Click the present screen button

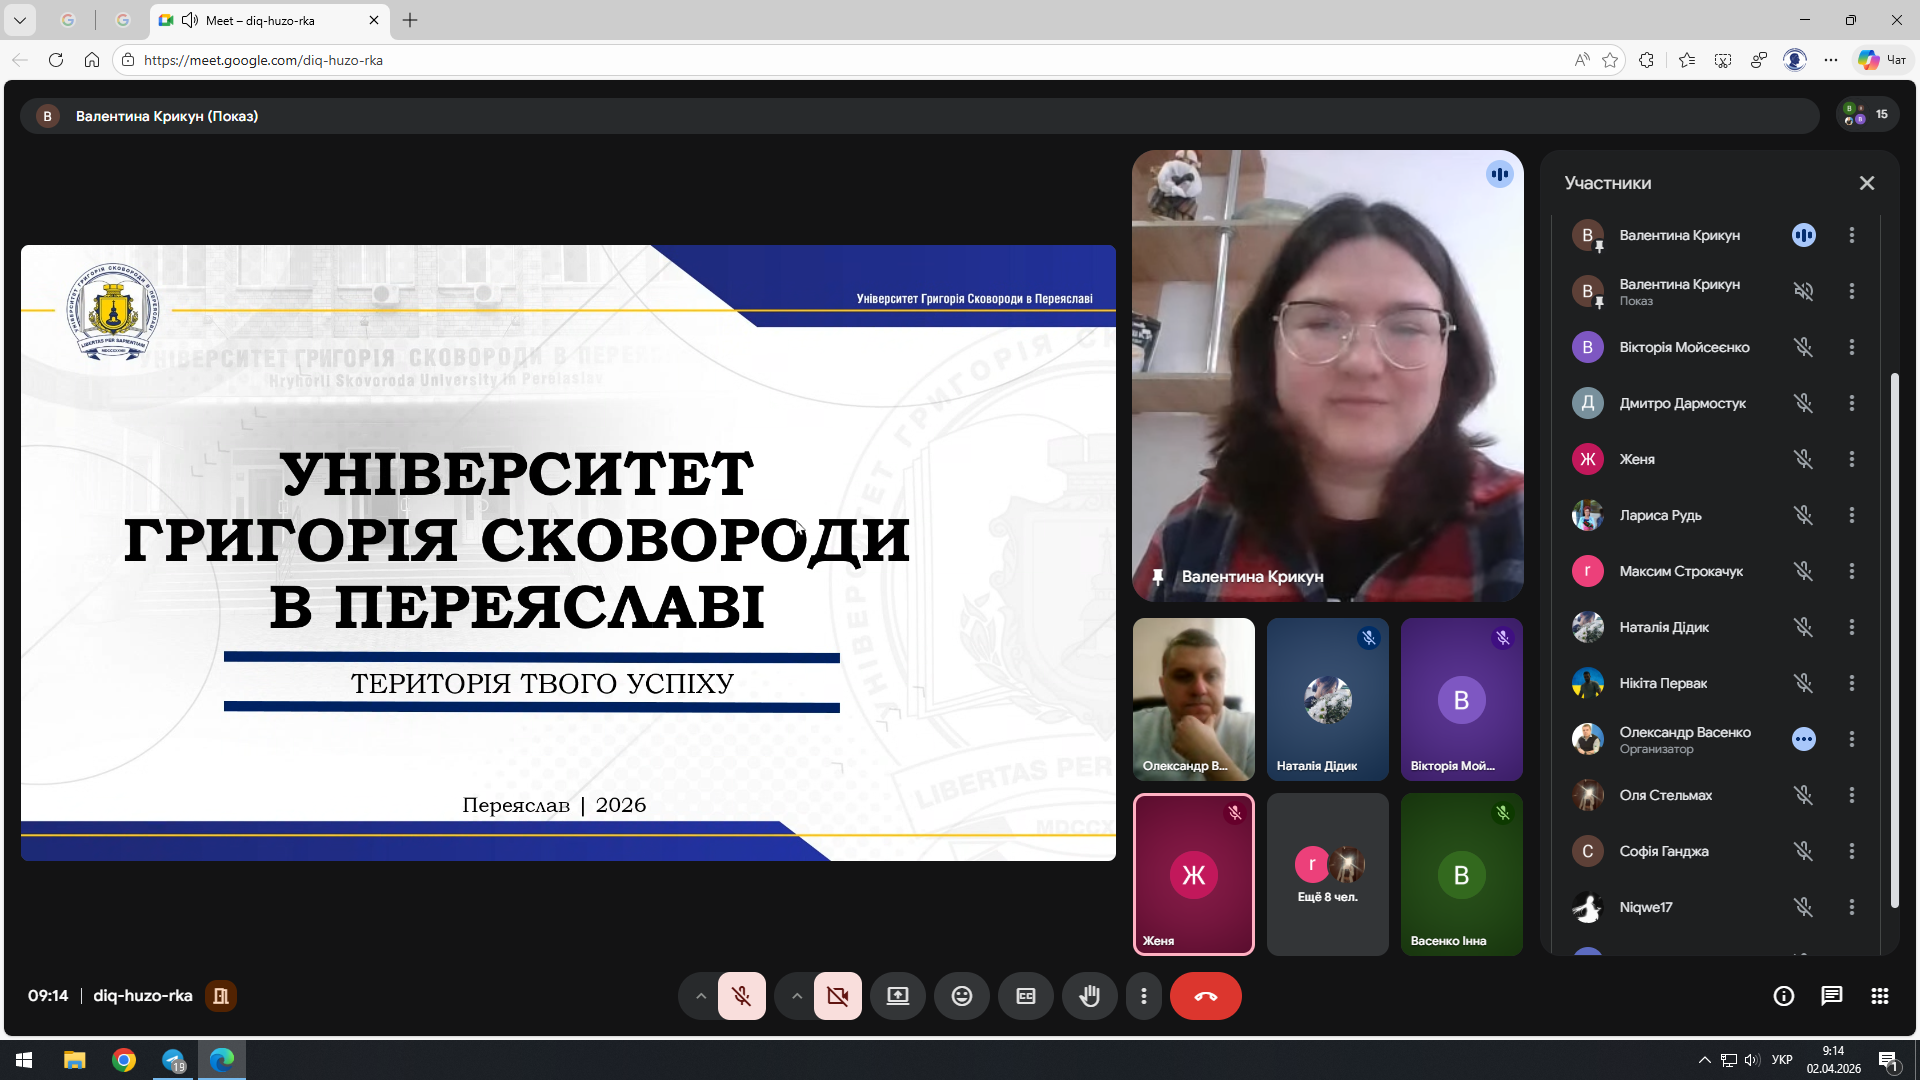[x=897, y=996]
